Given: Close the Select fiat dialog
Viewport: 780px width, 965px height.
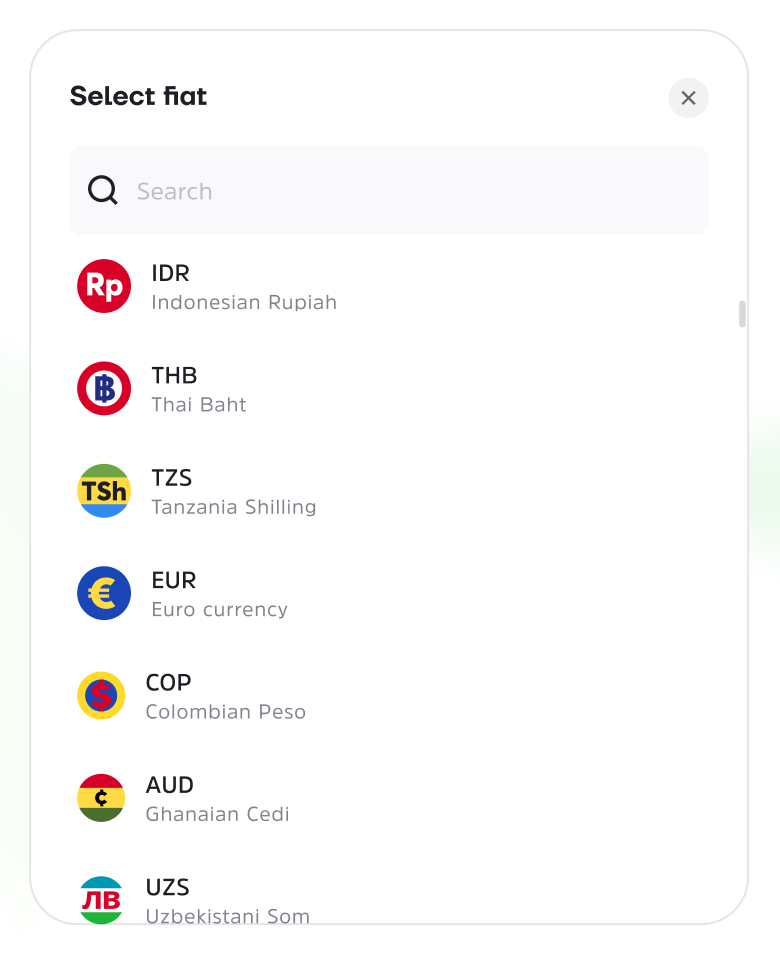Looking at the screenshot, I should click(688, 98).
